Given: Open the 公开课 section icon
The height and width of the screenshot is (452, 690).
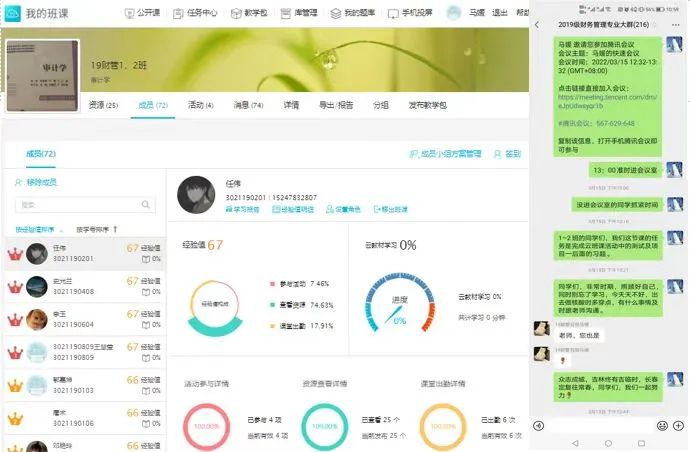Looking at the screenshot, I should 130,14.
